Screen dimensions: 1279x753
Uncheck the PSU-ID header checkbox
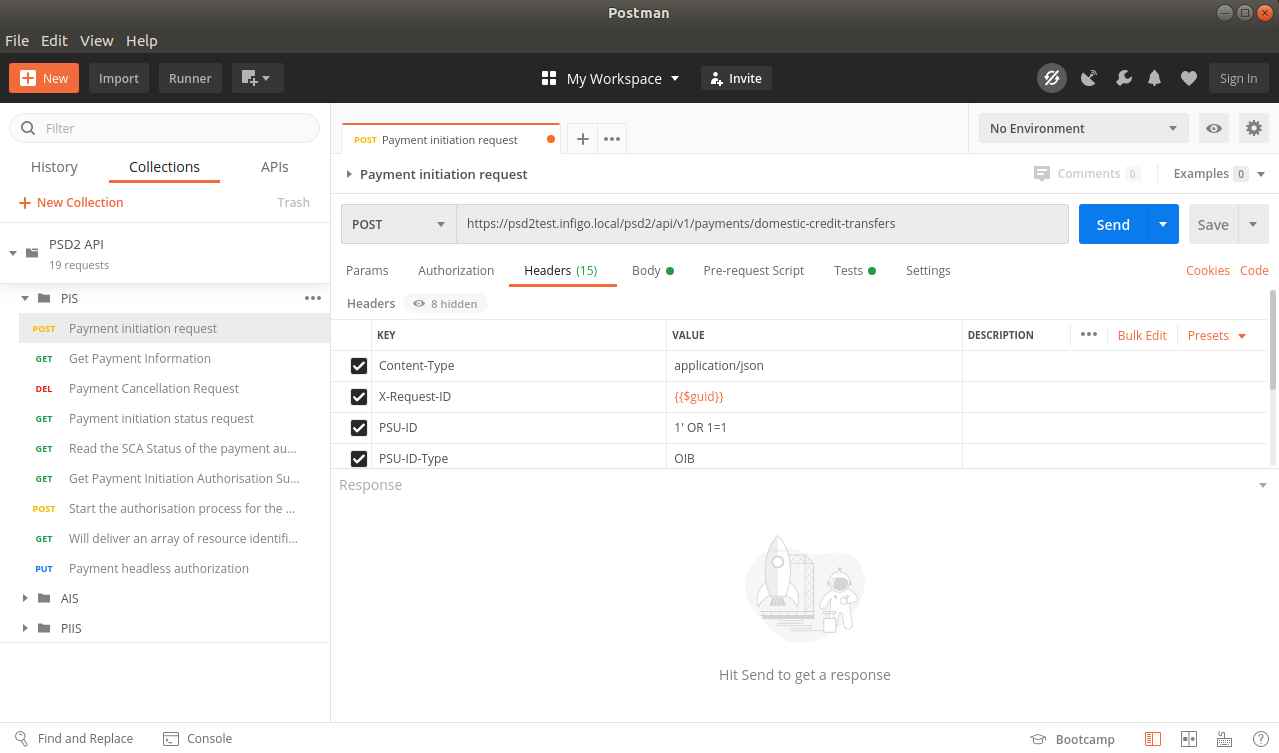pyautogui.click(x=359, y=428)
